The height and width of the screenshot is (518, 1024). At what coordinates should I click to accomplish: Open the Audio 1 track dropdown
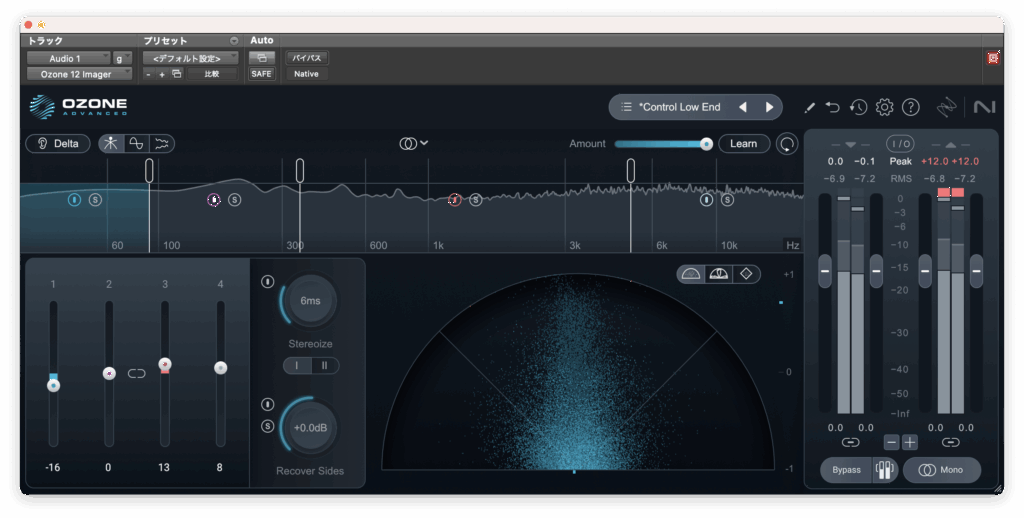[x=68, y=58]
